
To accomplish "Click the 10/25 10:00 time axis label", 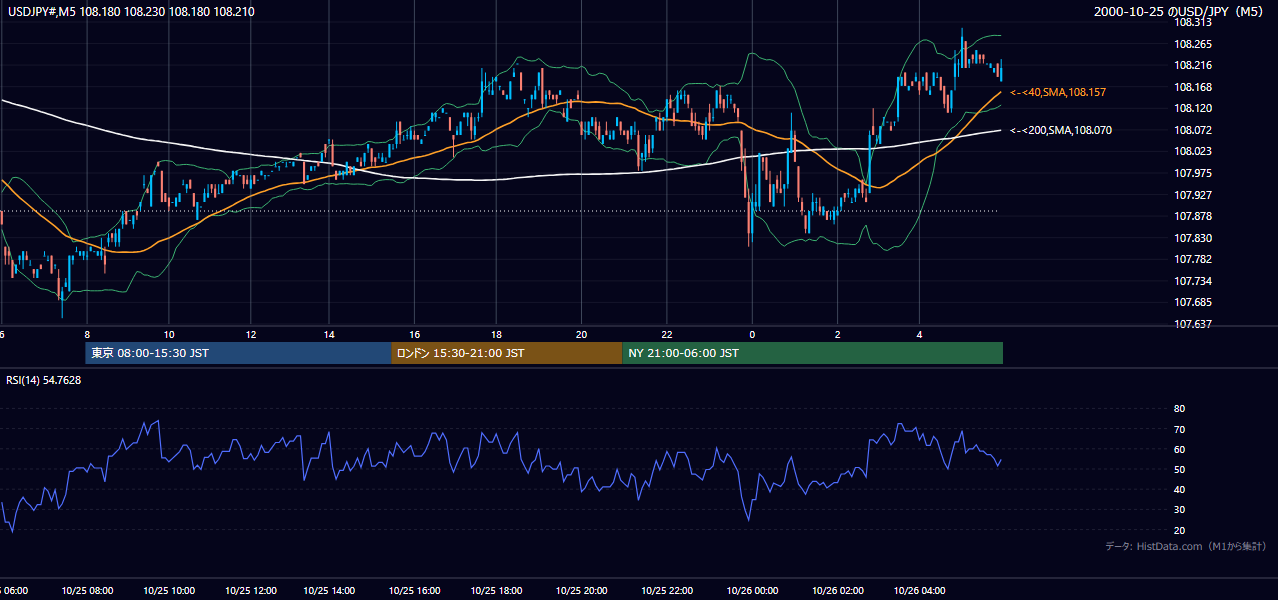I will tap(168, 591).
